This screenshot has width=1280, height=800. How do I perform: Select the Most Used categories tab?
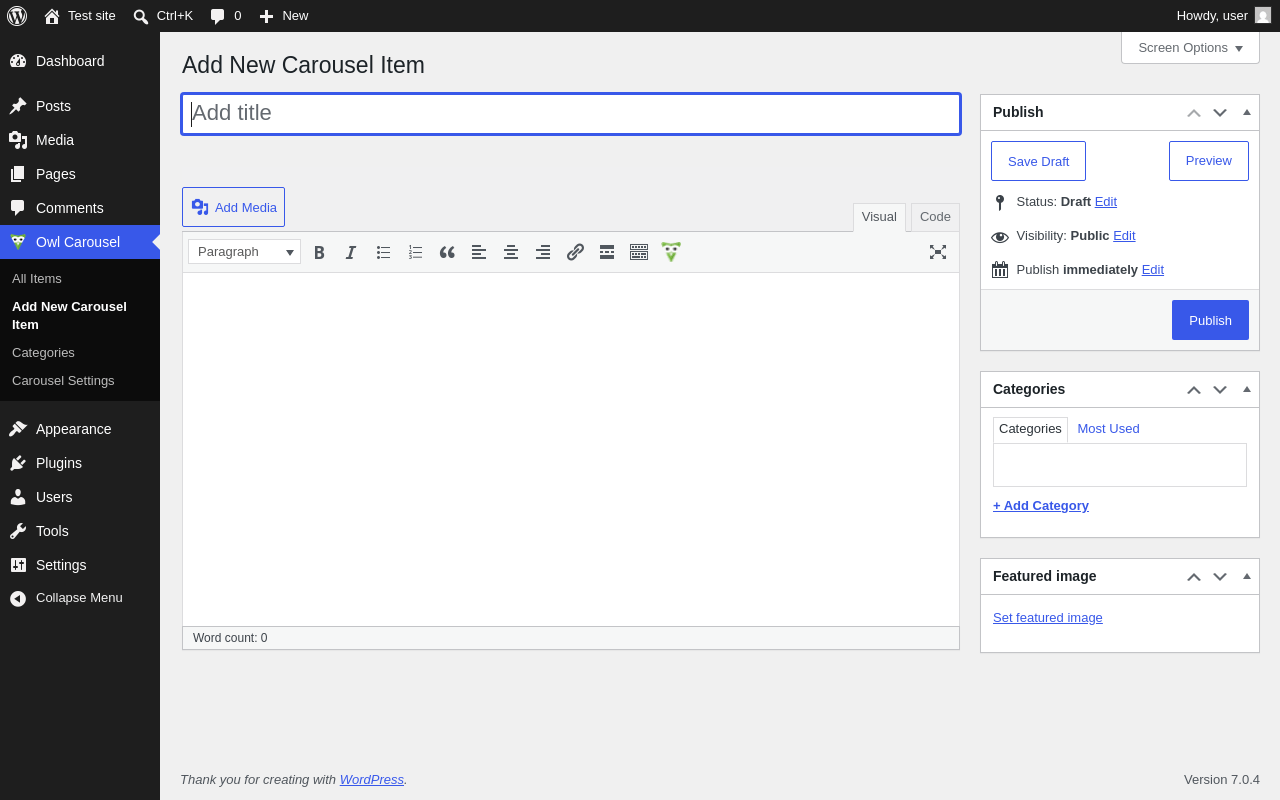(x=1108, y=429)
